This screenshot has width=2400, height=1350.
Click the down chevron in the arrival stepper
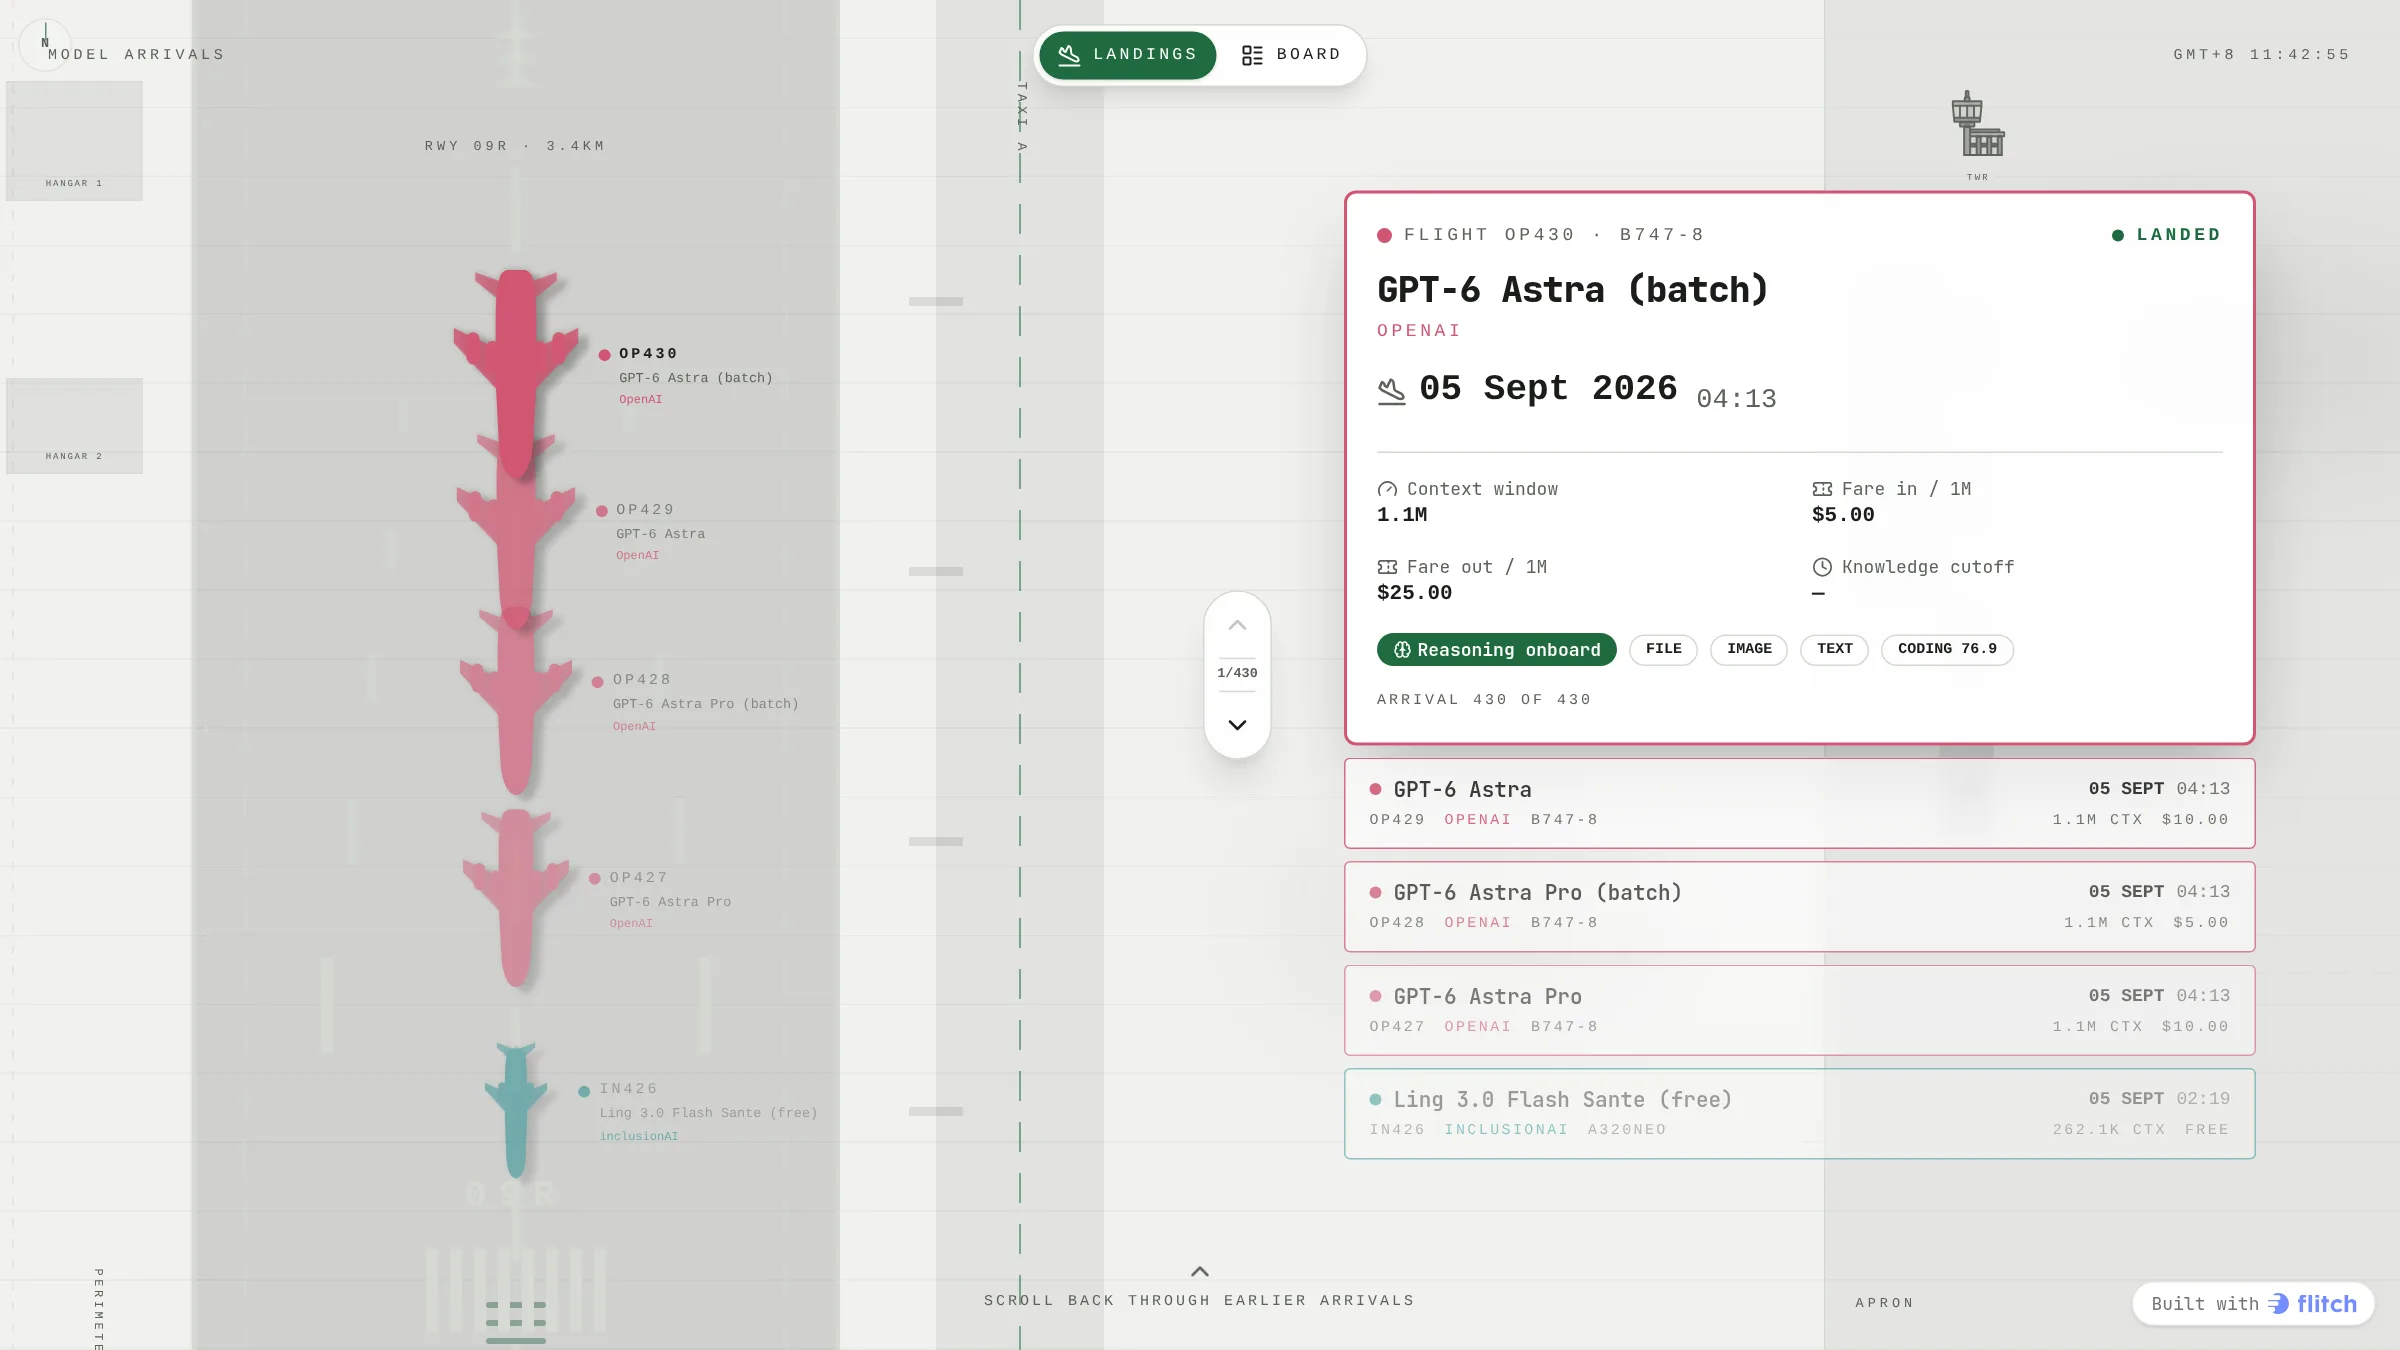tap(1237, 725)
